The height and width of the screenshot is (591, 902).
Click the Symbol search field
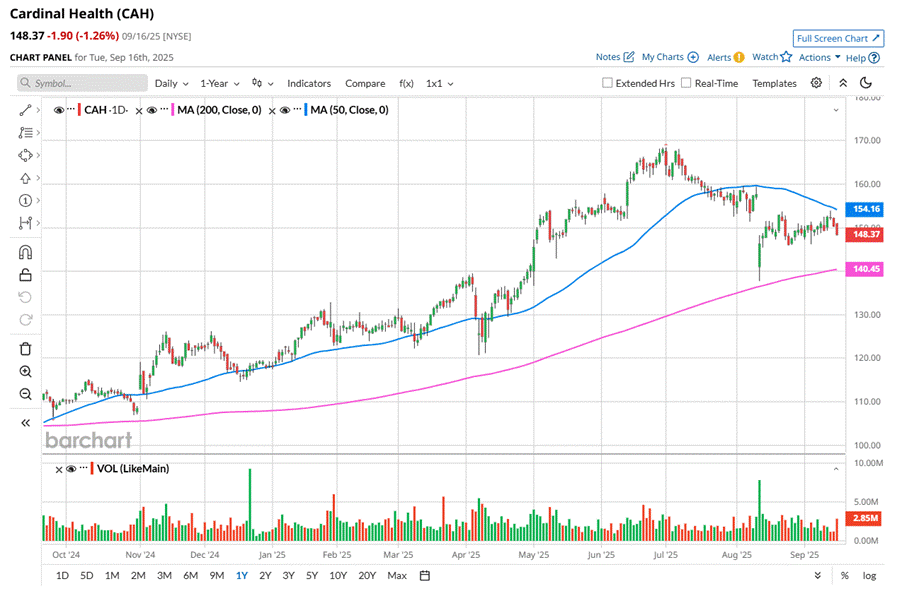coord(82,83)
